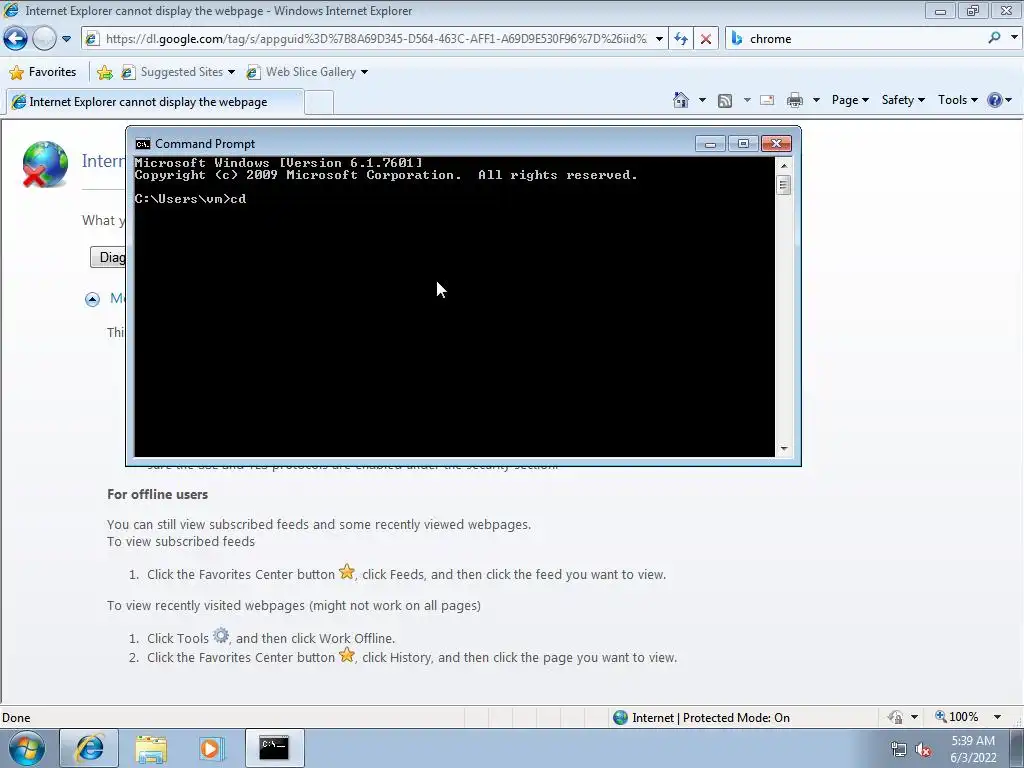Click the magnifier Search icon
The height and width of the screenshot is (768, 1024).
click(994, 38)
